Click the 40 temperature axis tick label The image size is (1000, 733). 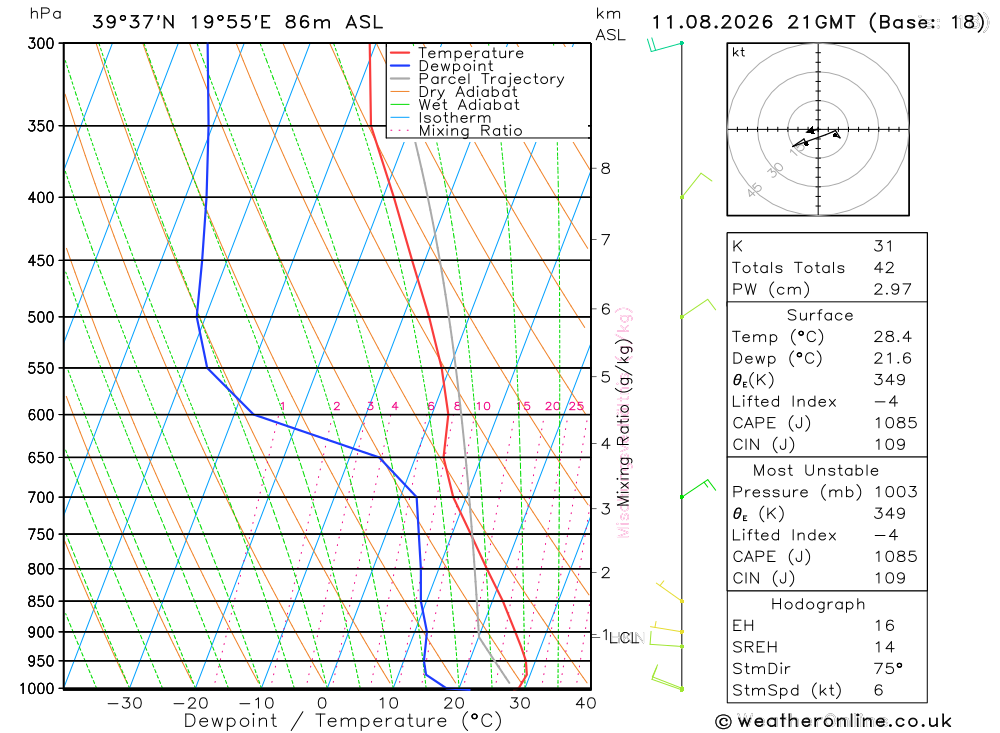pyautogui.click(x=585, y=703)
